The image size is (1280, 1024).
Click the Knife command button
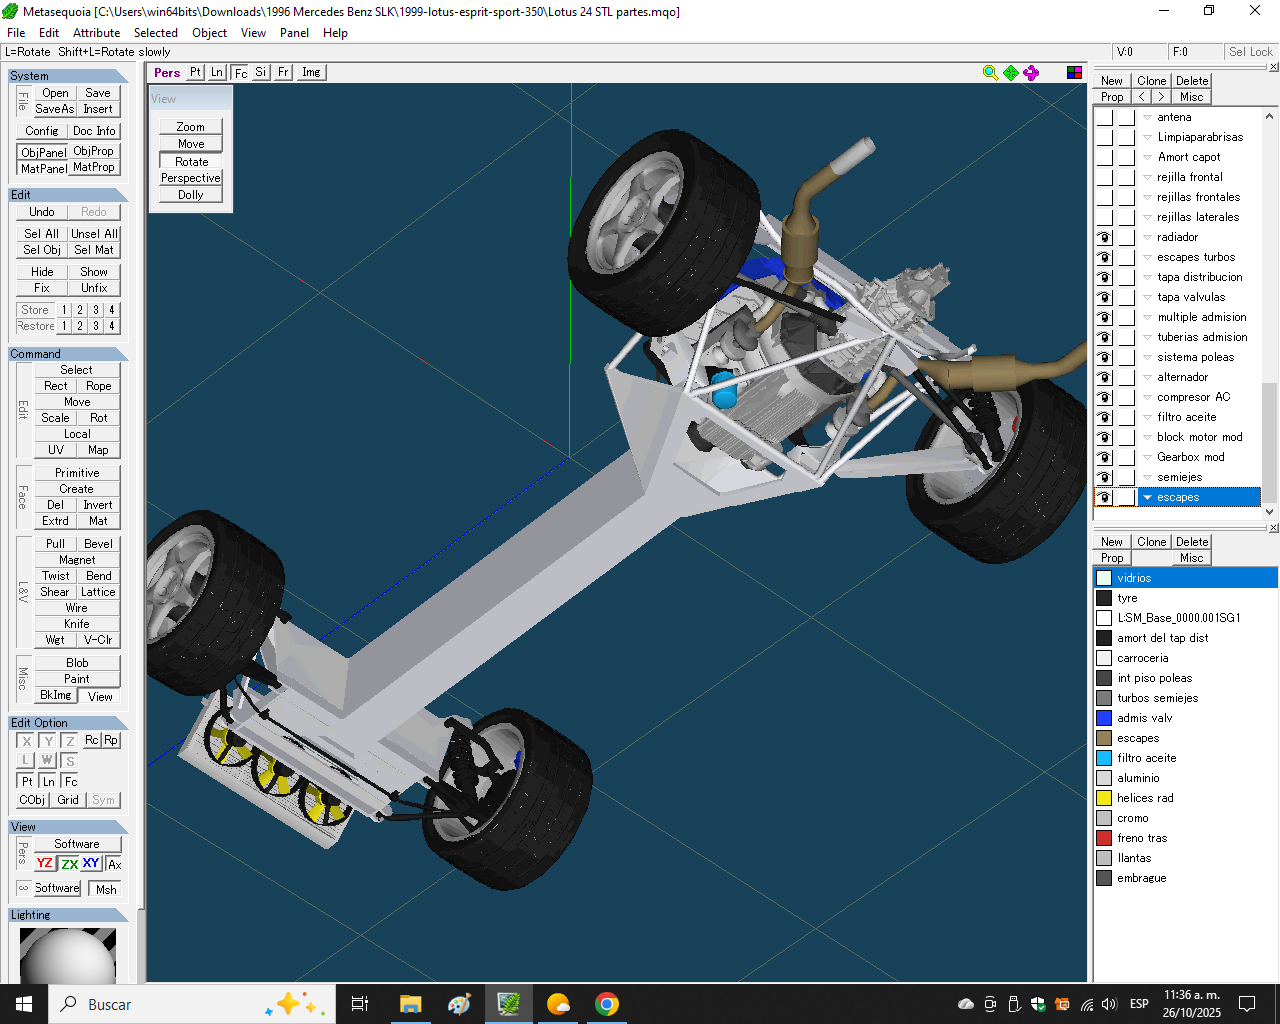click(x=77, y=624)
